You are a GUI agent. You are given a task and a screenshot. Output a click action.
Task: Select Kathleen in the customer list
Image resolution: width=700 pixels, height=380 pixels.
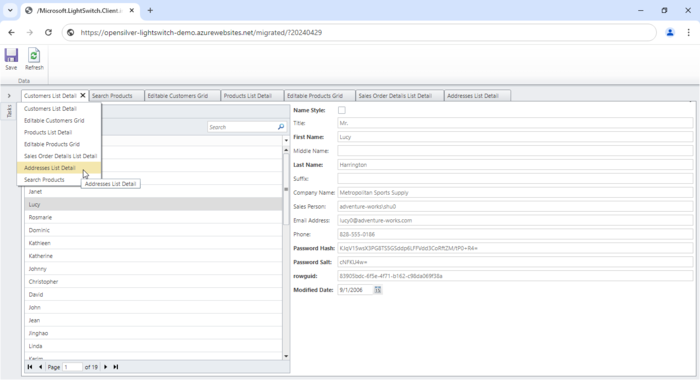pos(153,243)
